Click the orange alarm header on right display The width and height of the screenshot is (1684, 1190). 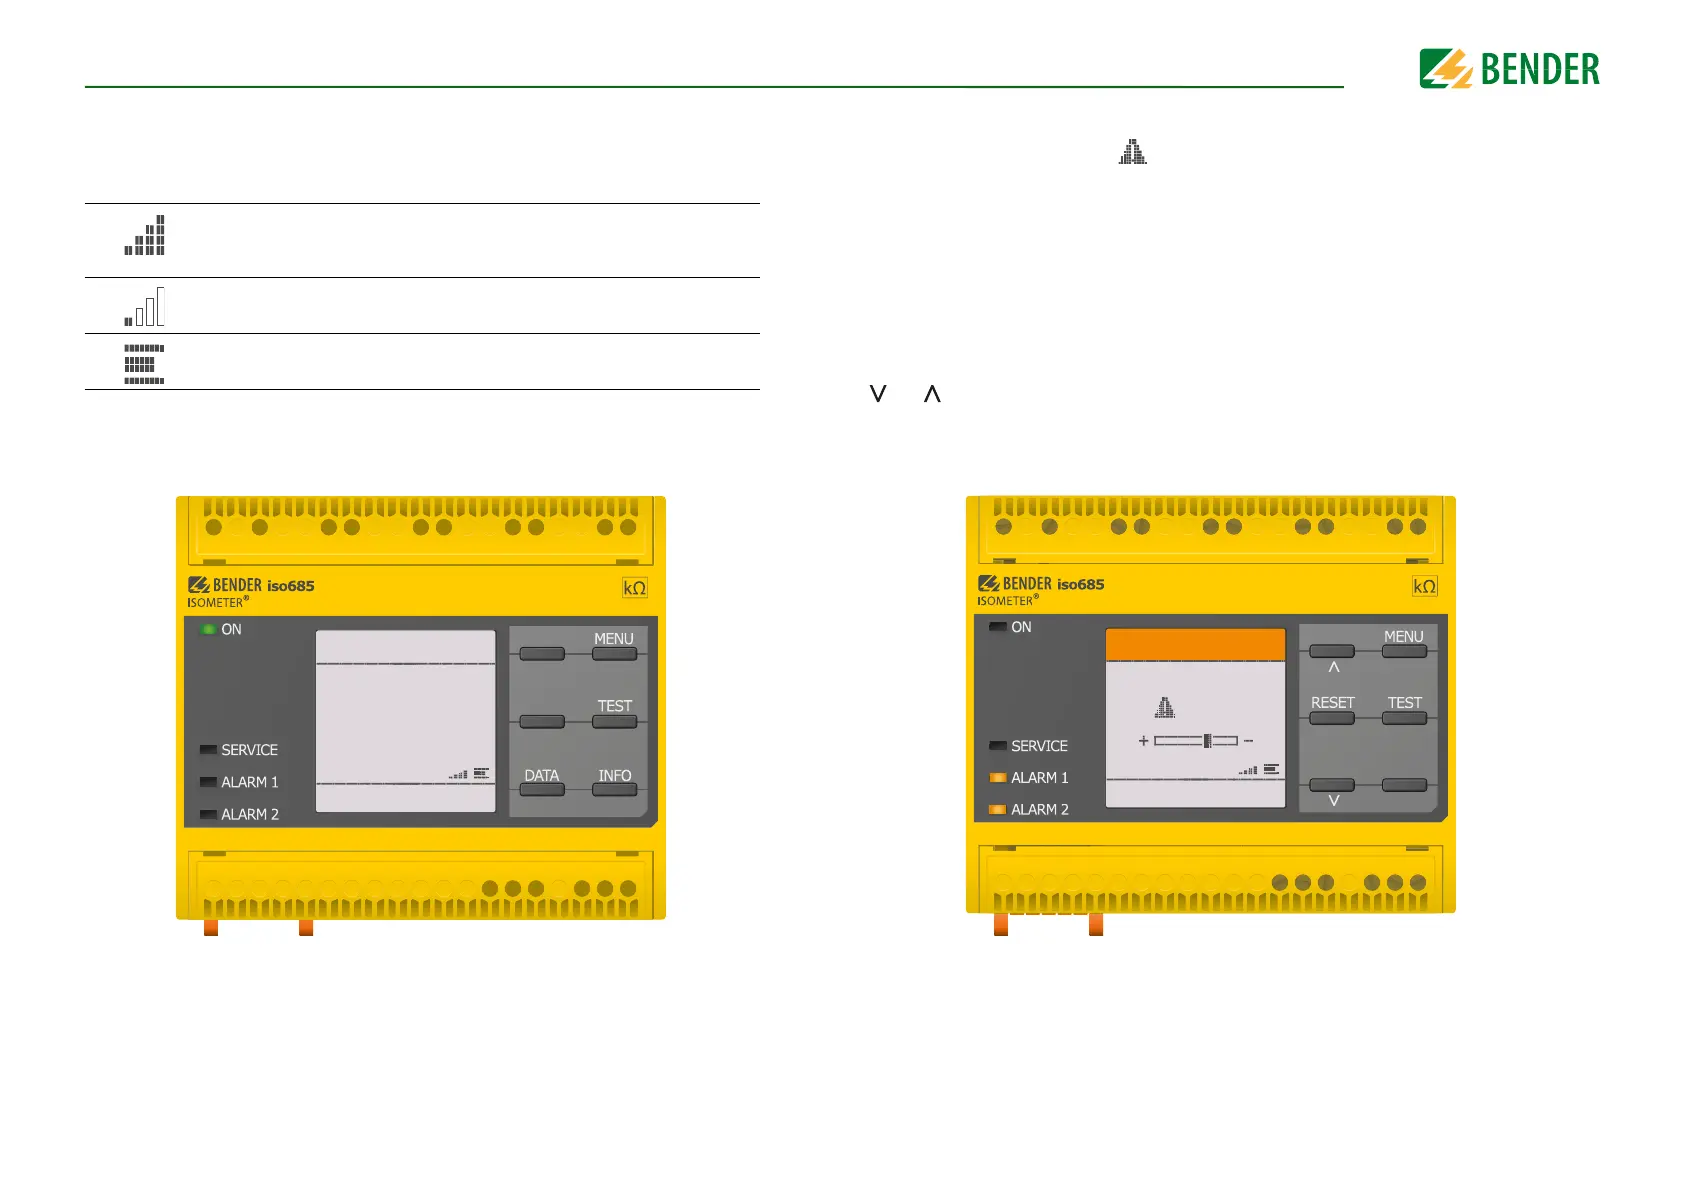click(x=1195, y=644)
